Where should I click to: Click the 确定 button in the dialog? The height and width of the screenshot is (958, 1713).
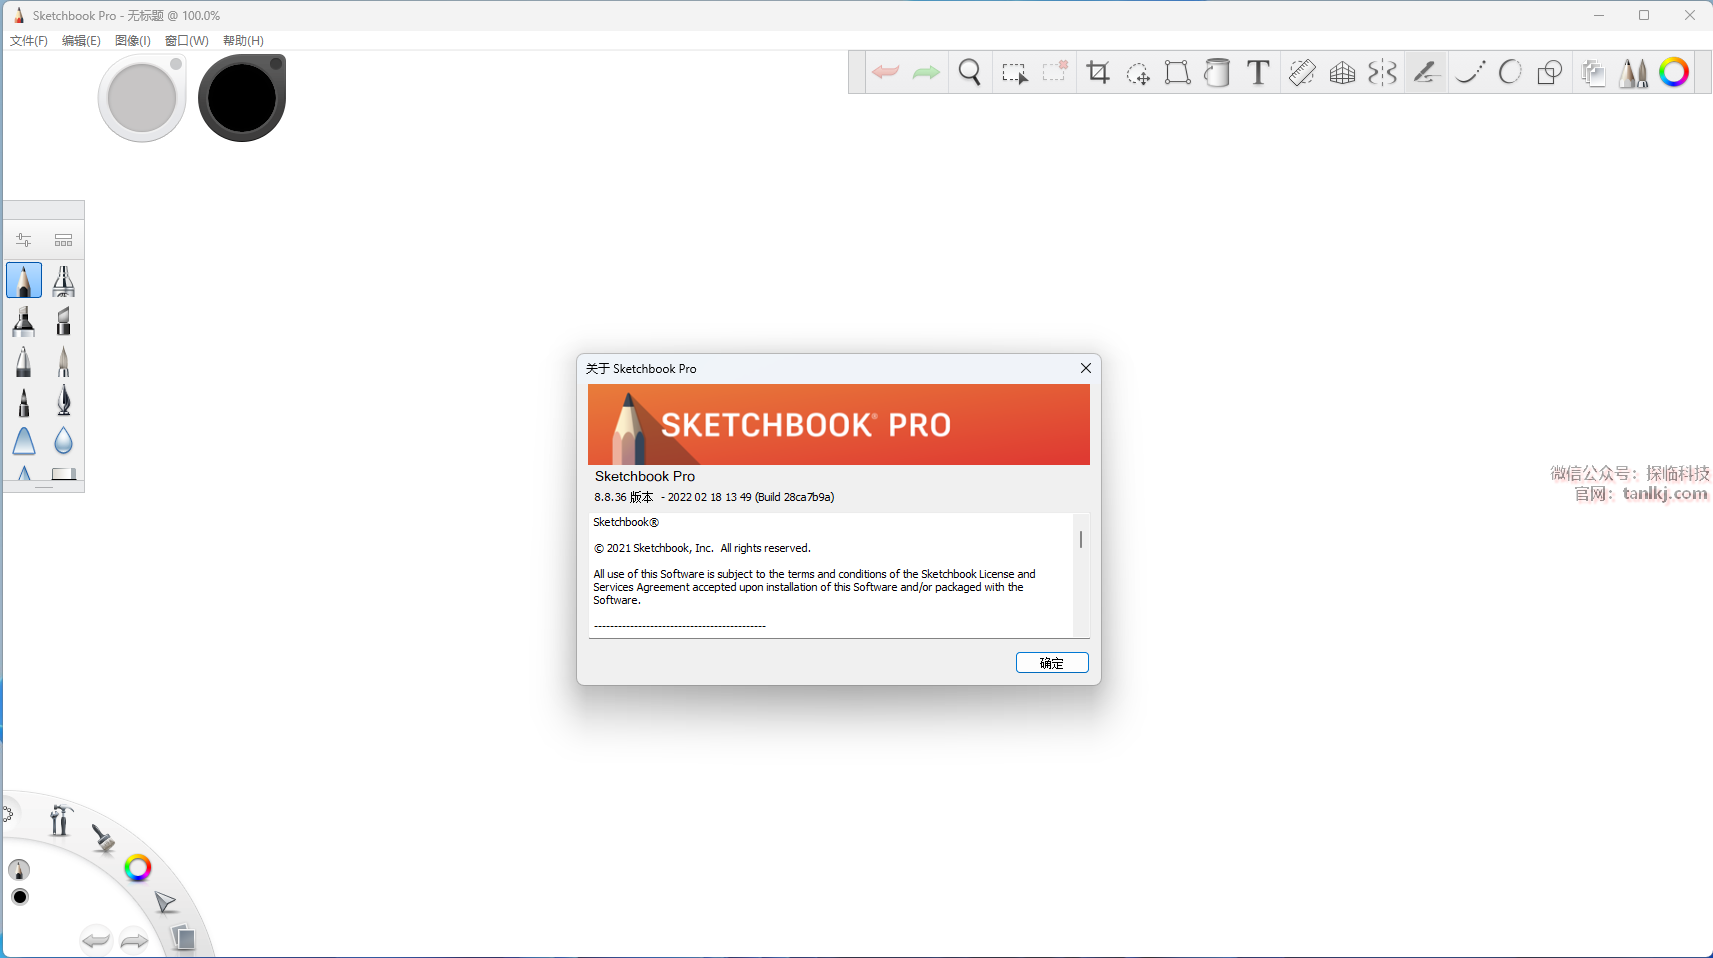pyautogui.click(x=1051, y=663)
